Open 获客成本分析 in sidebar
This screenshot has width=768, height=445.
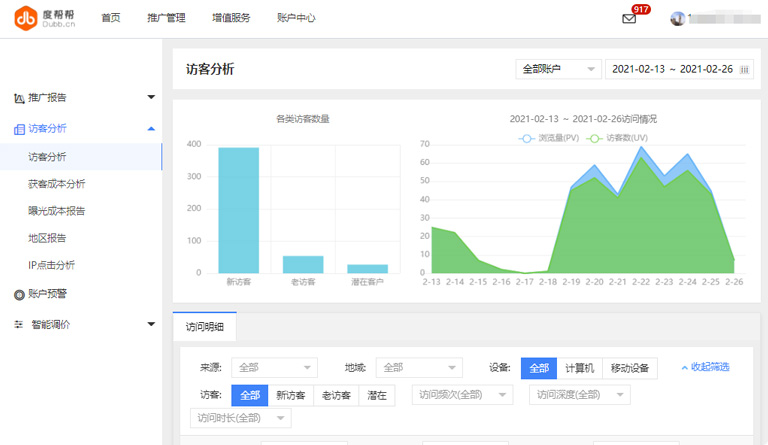pos(57,184)
